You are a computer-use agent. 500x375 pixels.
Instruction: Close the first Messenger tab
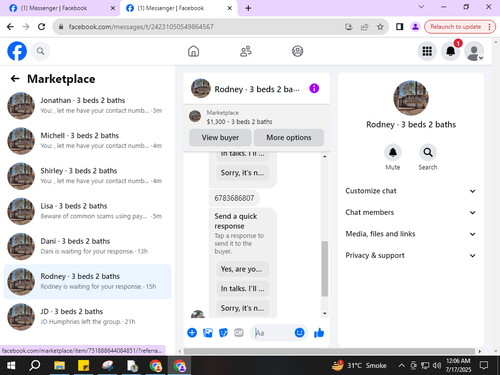point(113,8)
